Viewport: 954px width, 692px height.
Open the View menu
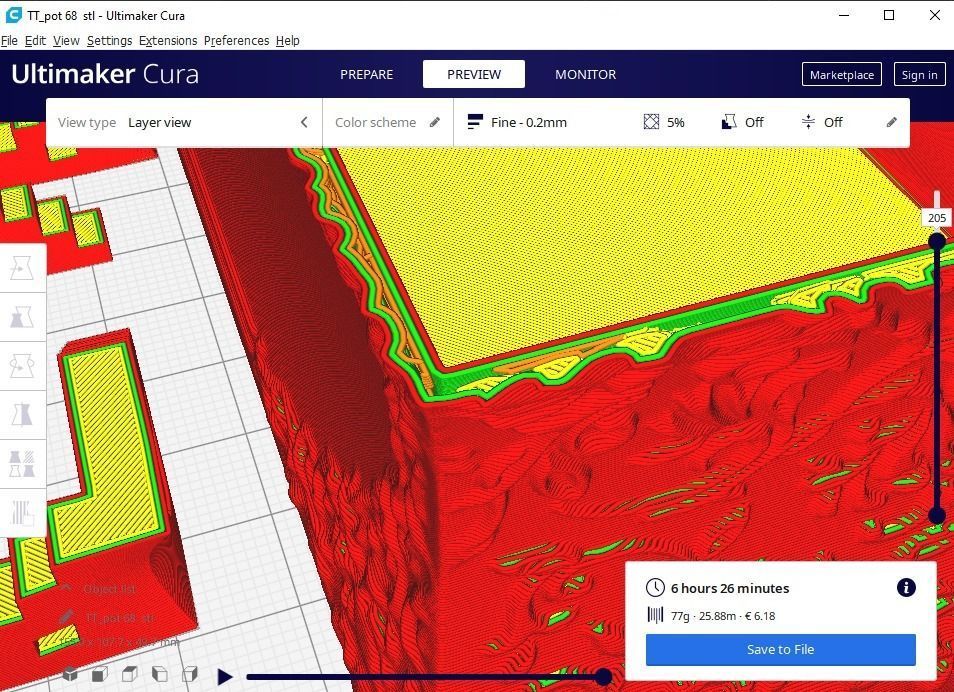pos(66,40)
